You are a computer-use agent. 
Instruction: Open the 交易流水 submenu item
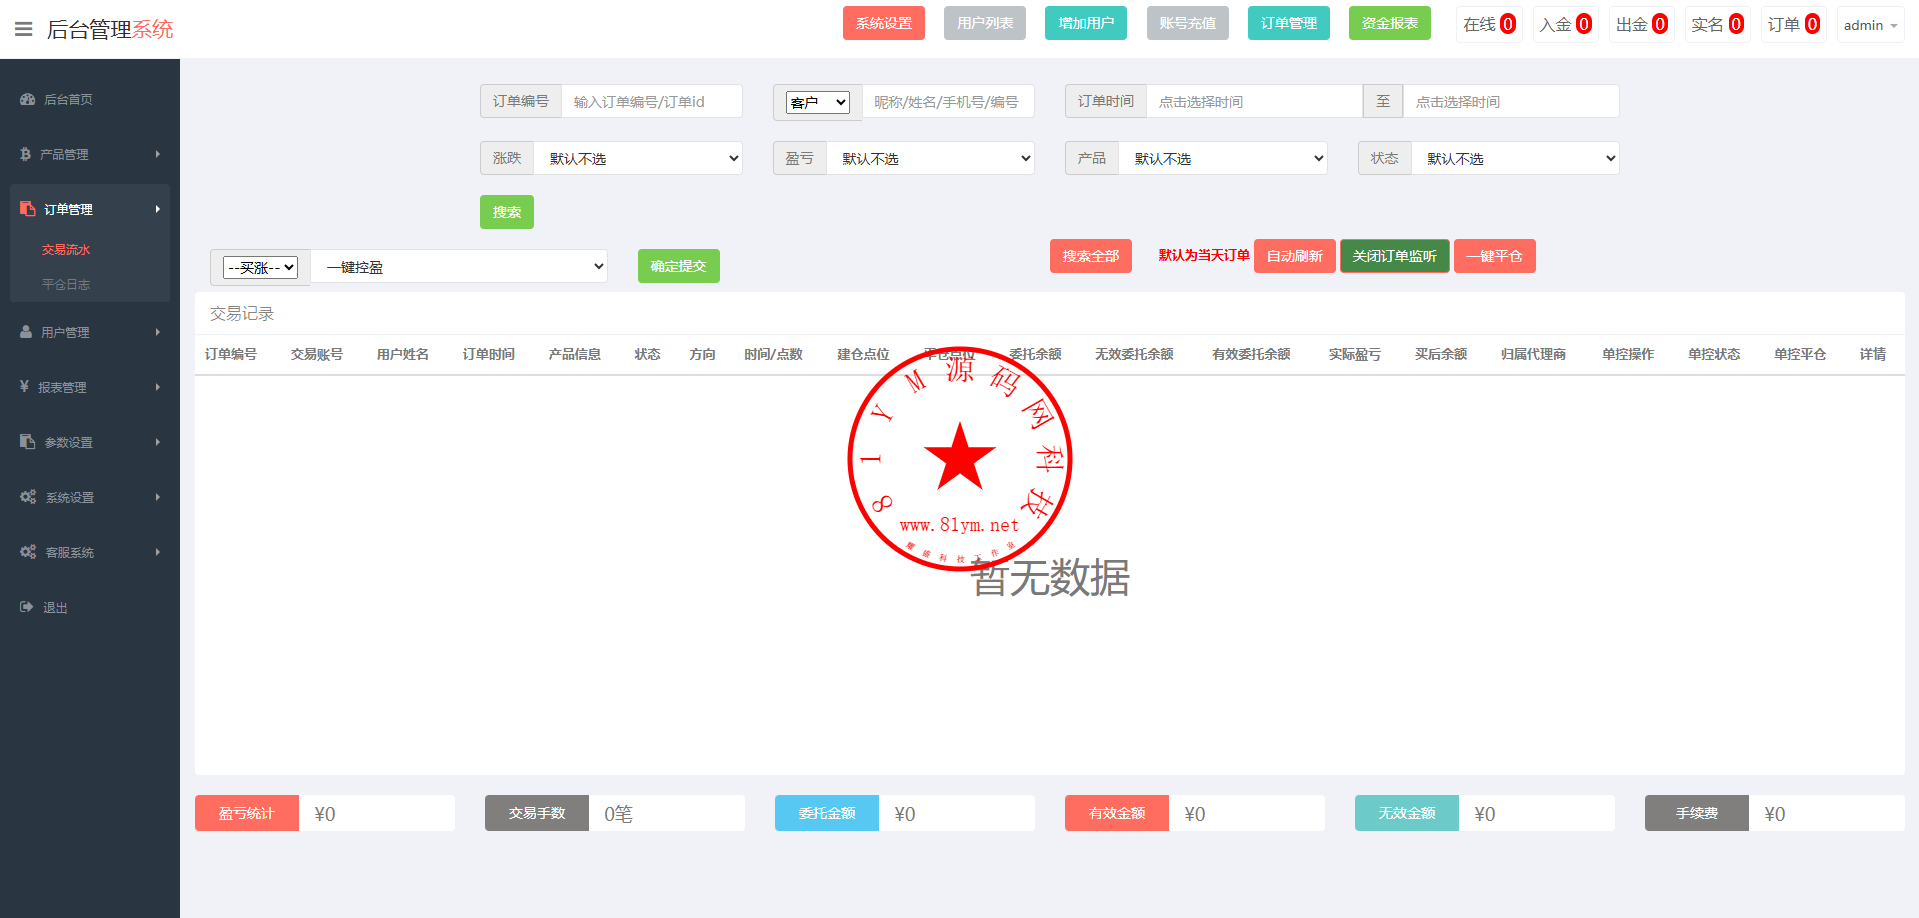66,250
